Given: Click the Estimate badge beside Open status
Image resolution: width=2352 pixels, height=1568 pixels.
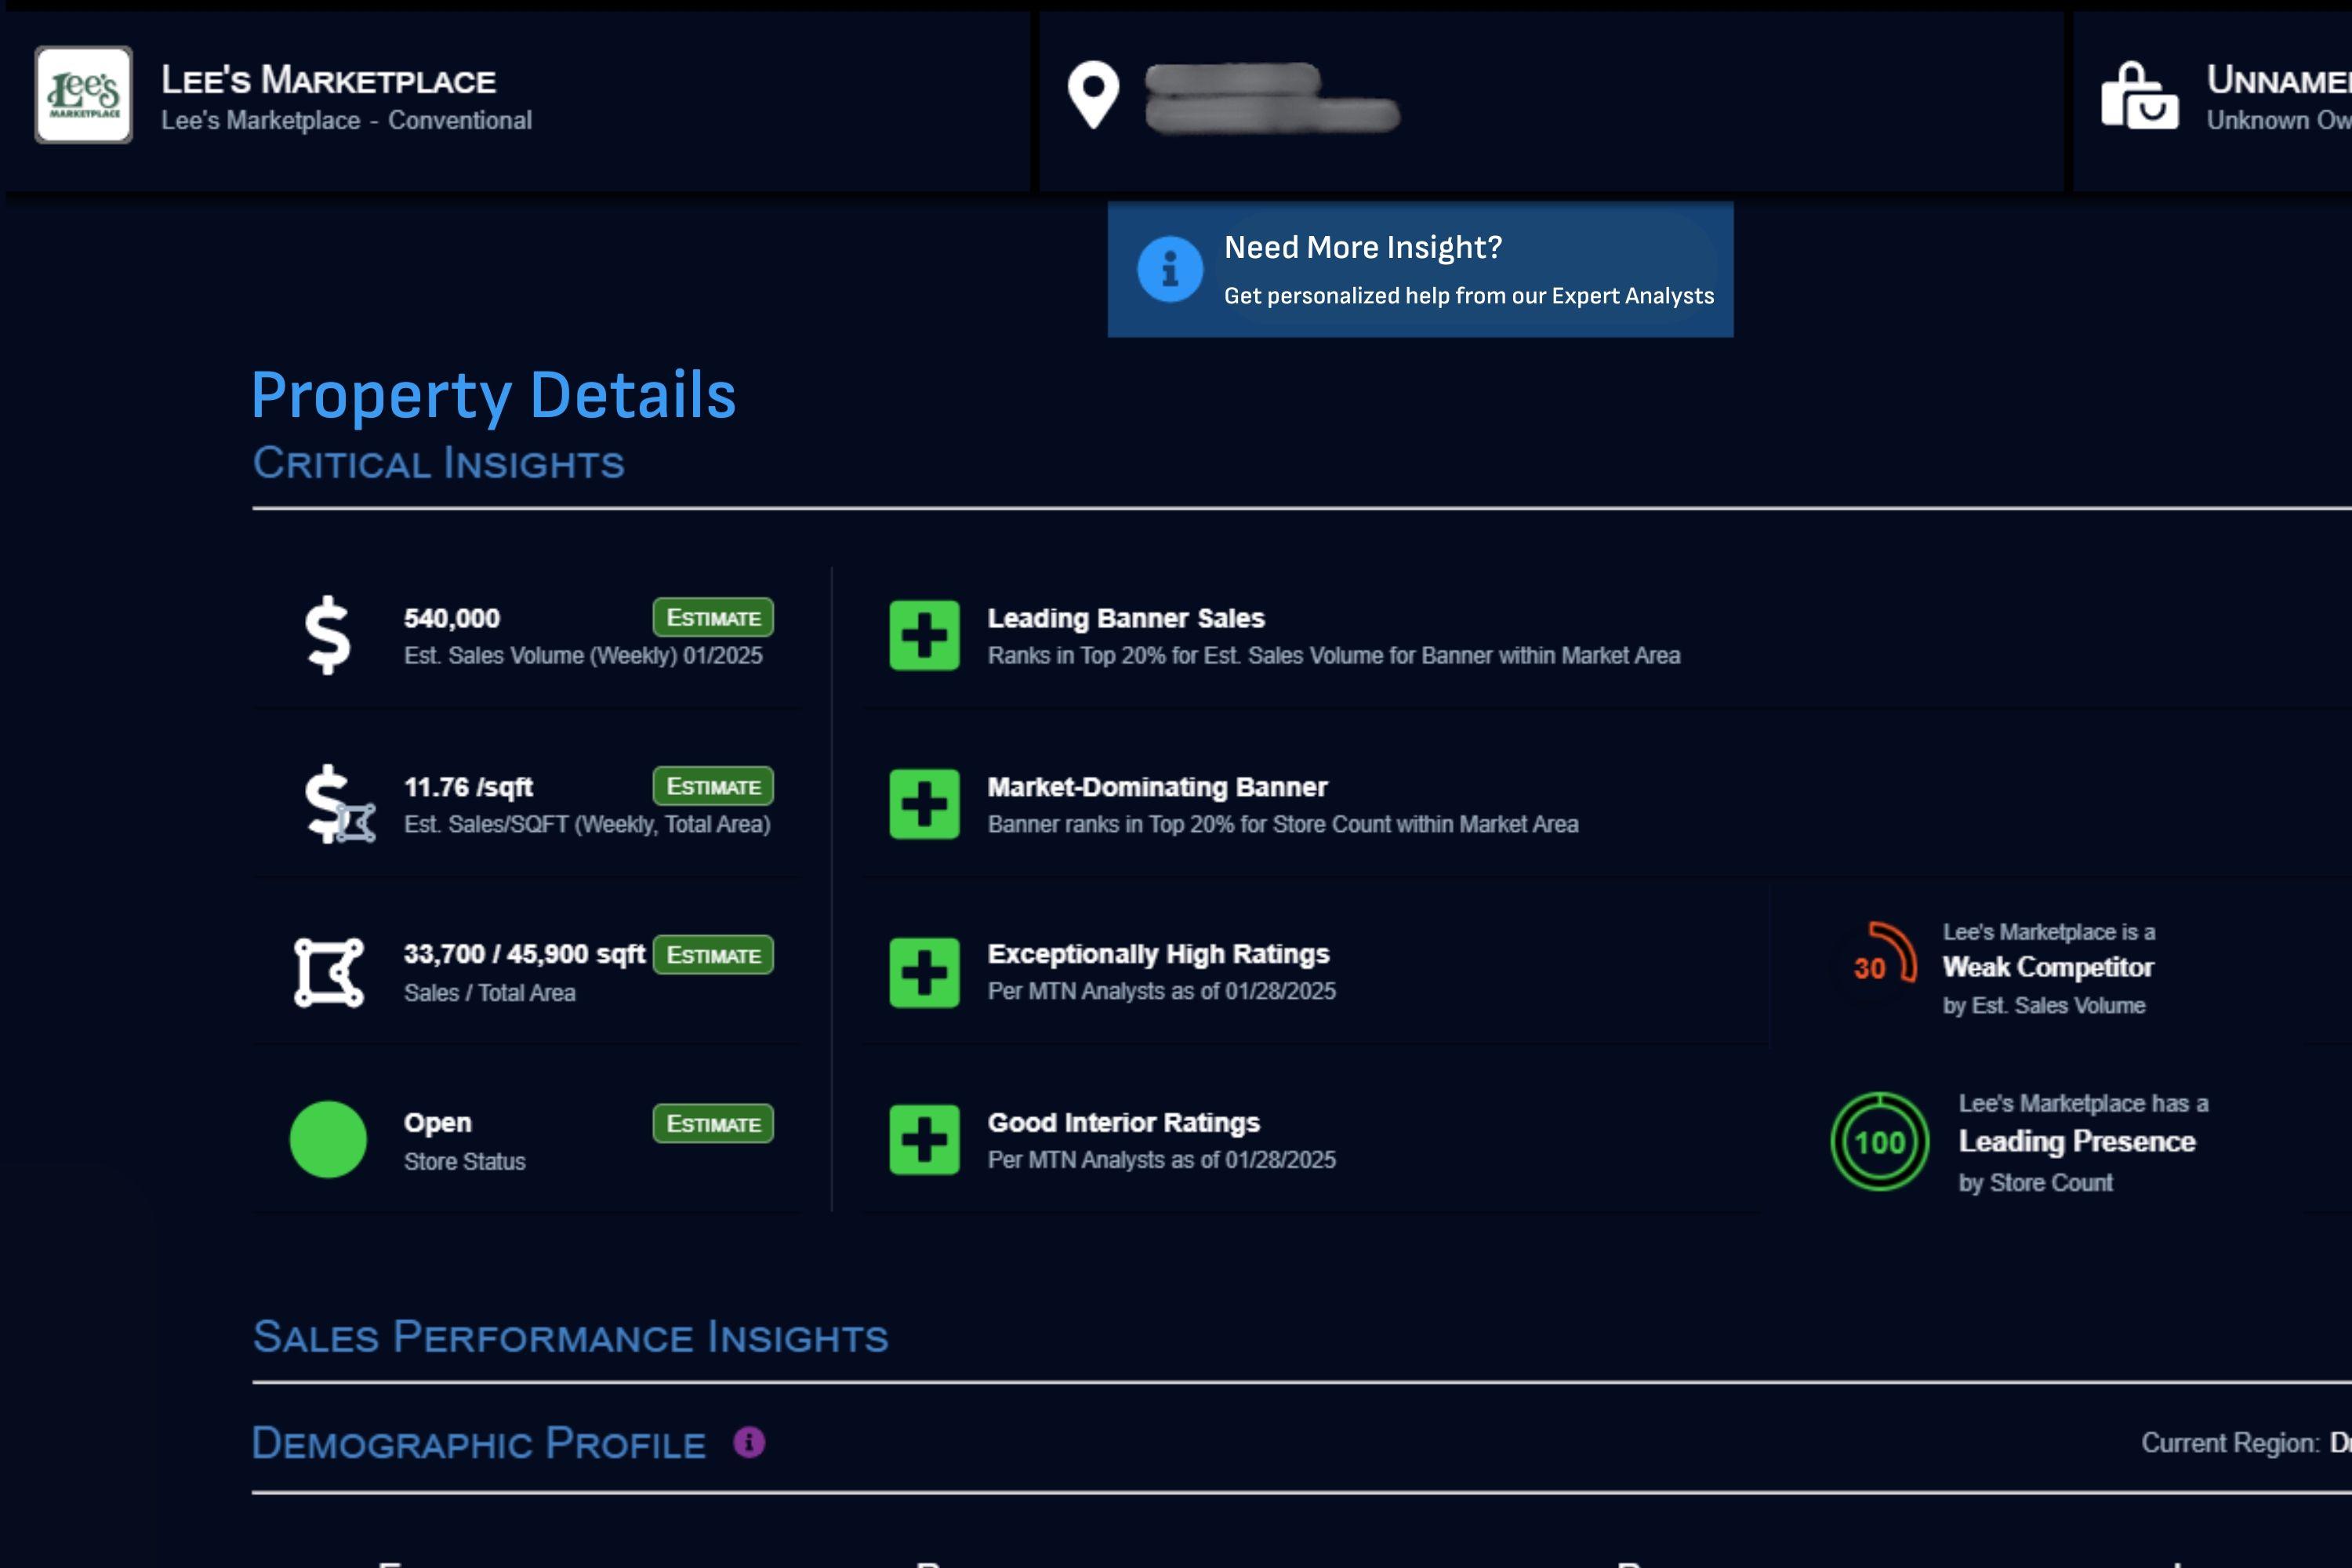Looking at the screenshot, I should coord(713,1124).
